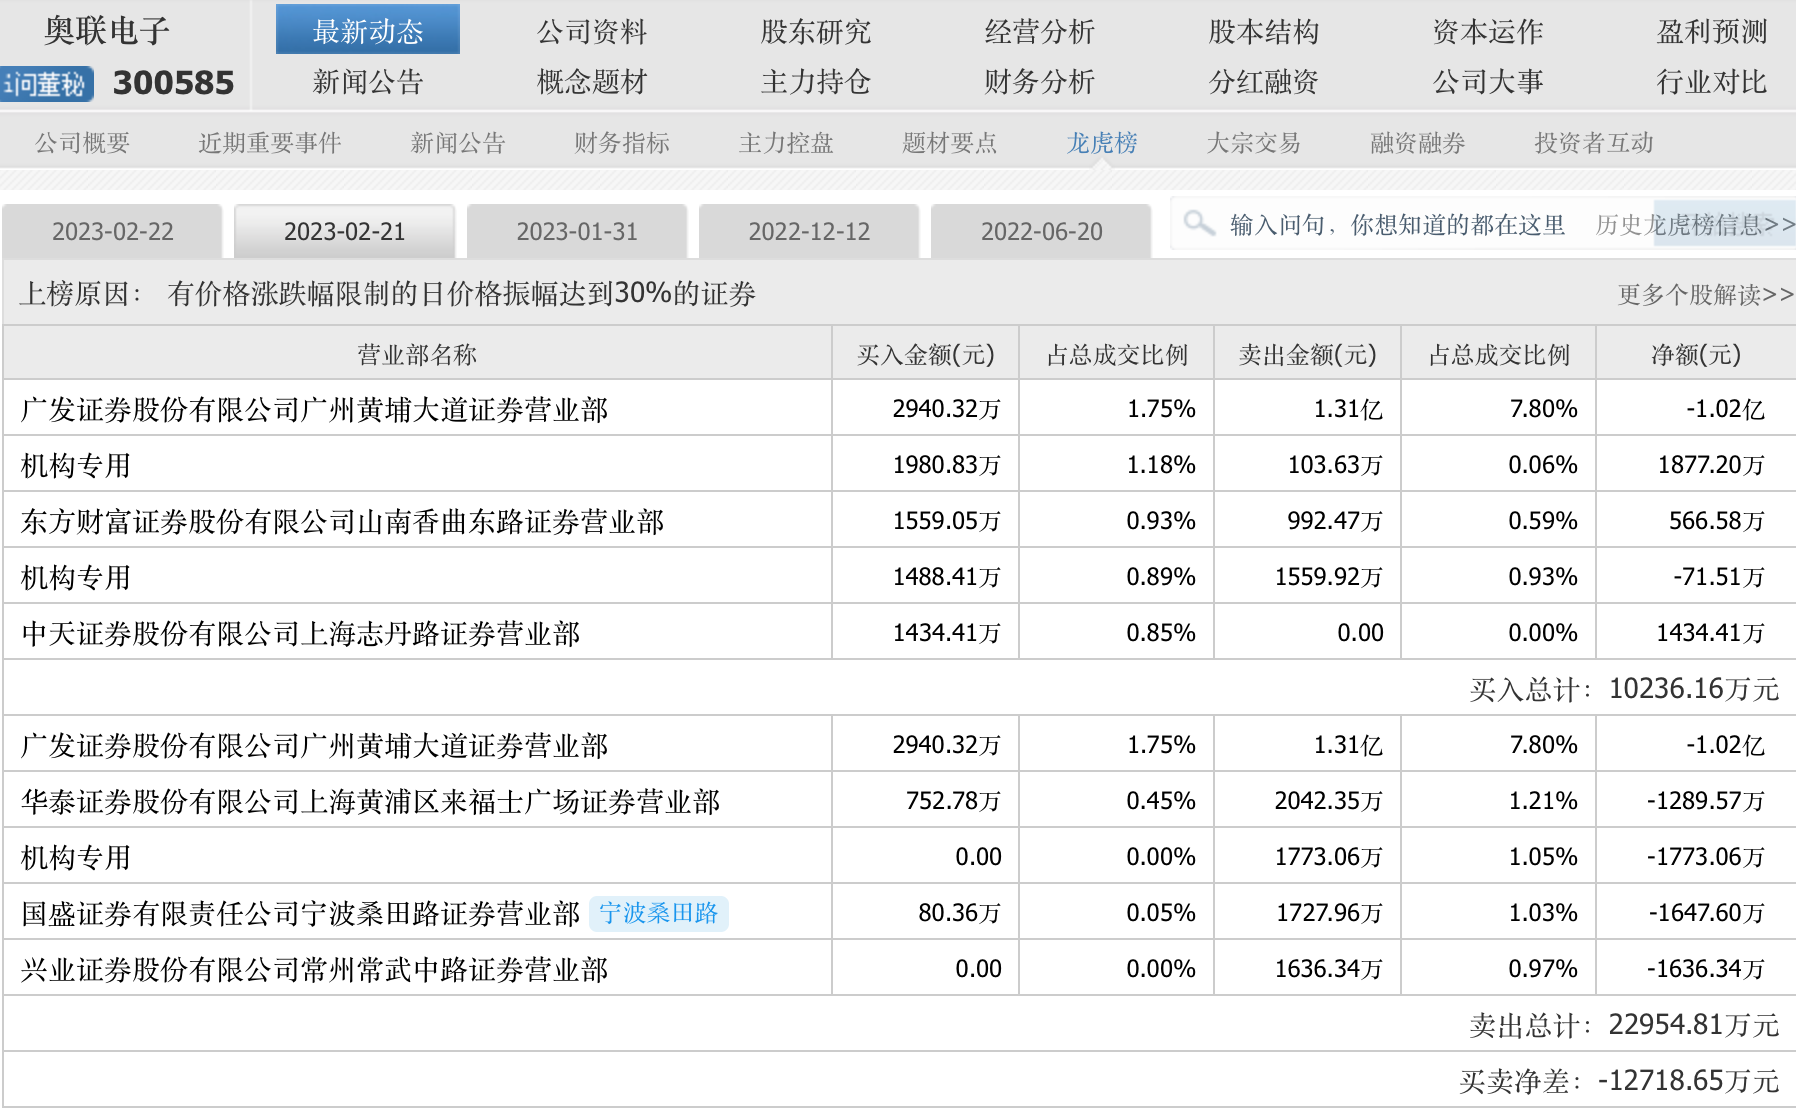Click the 上榜原因 description text
The height and width of the screenshot is (1108, 1796).
[x=462, y=294]
